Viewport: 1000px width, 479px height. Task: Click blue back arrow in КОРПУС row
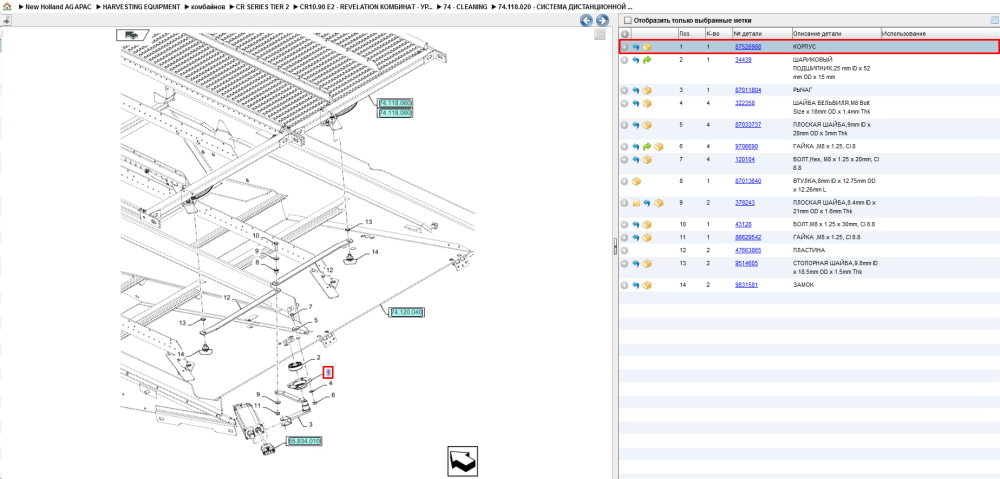tap(636, 47)
